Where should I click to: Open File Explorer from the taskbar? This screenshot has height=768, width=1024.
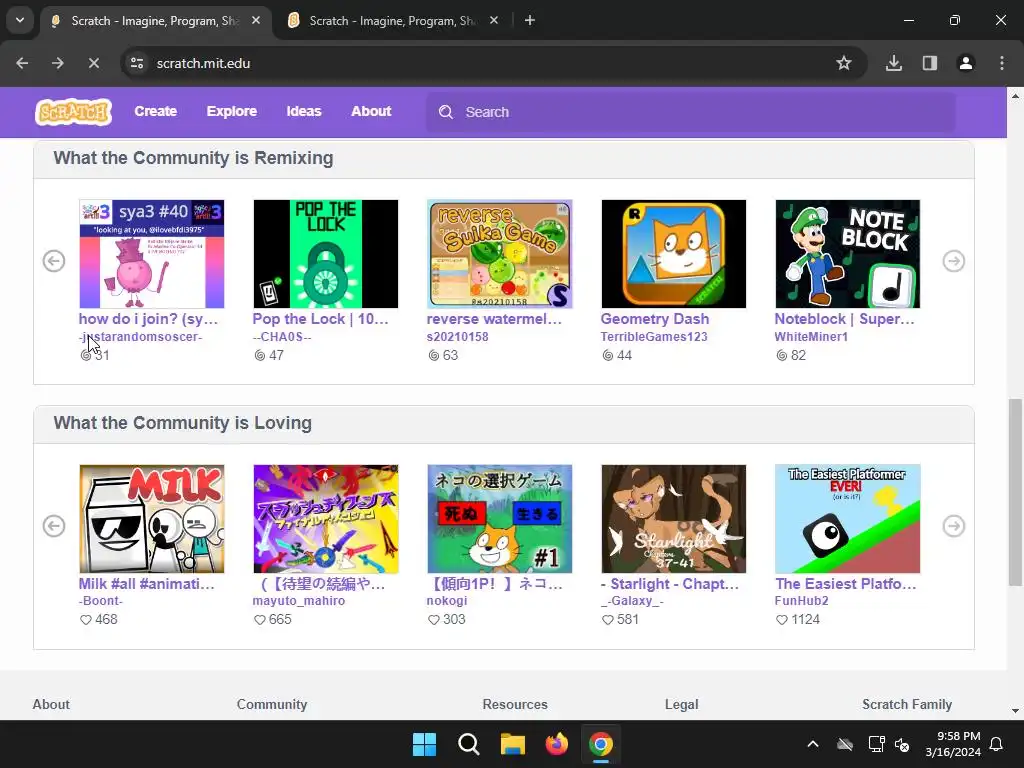click(x=513, y=744)
